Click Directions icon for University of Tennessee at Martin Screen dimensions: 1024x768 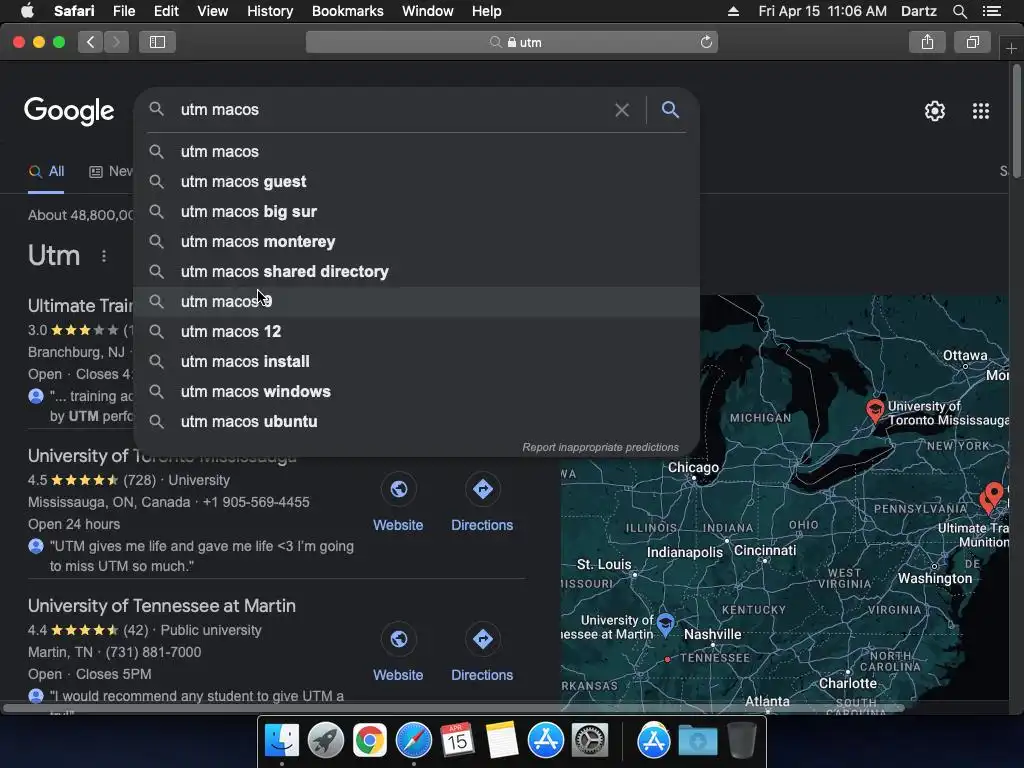[x=483, y=639]
